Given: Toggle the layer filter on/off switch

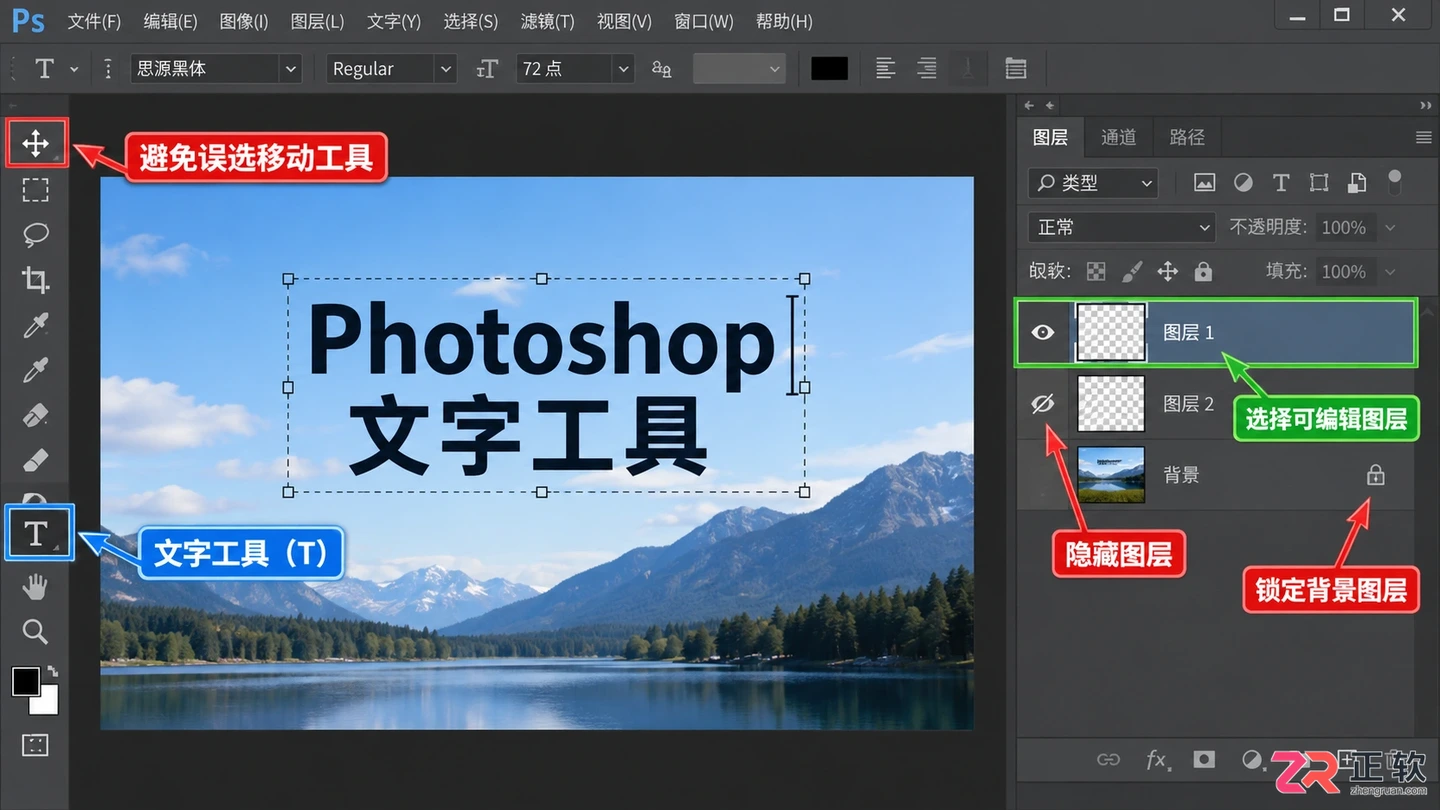Looking at the screenshot, I should coord(1394,182).
